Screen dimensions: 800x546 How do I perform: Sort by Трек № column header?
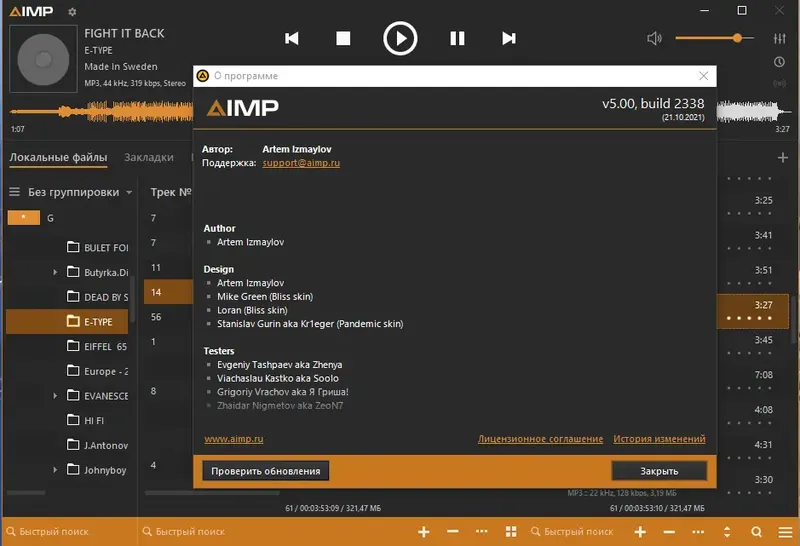point(170,192)
